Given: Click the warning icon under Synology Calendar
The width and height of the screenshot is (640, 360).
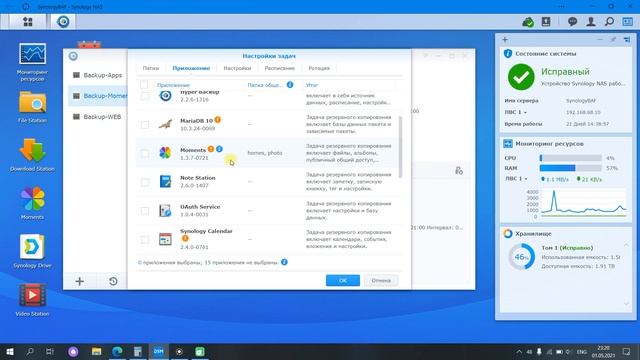Looking at the screenshot, I should [185, 238].
